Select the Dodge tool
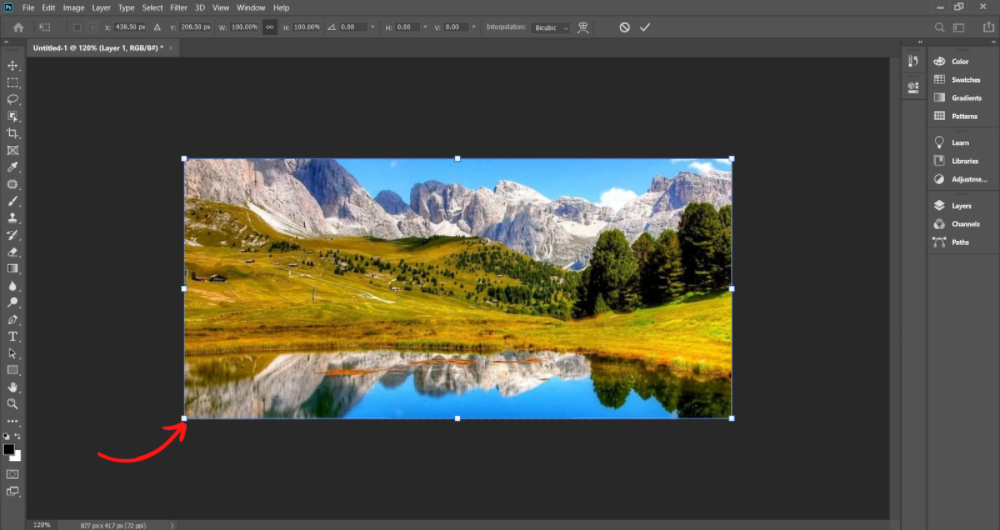Image resolution: width=1000 pixels, height=530 pixels. pos(13,302)
